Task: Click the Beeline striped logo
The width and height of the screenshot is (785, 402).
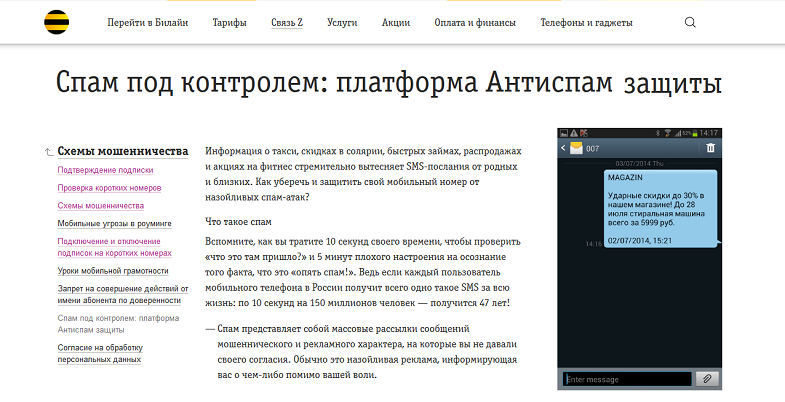Action: (x=57, y=22)
